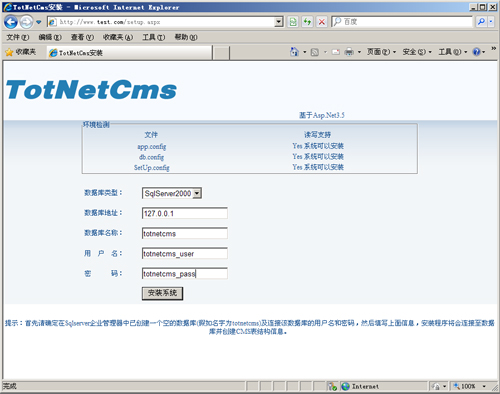Open the 页面(P) command bar menu
This screenshot has width=500, height=394.
[381, 52]
